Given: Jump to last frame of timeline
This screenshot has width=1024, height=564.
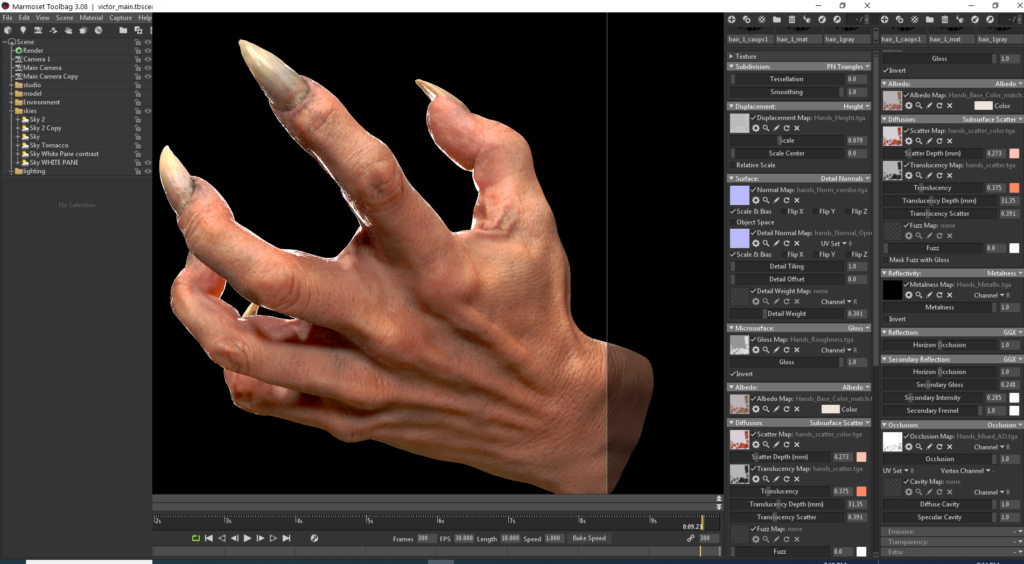Looking at the screenshot, I should click(286, 538).
